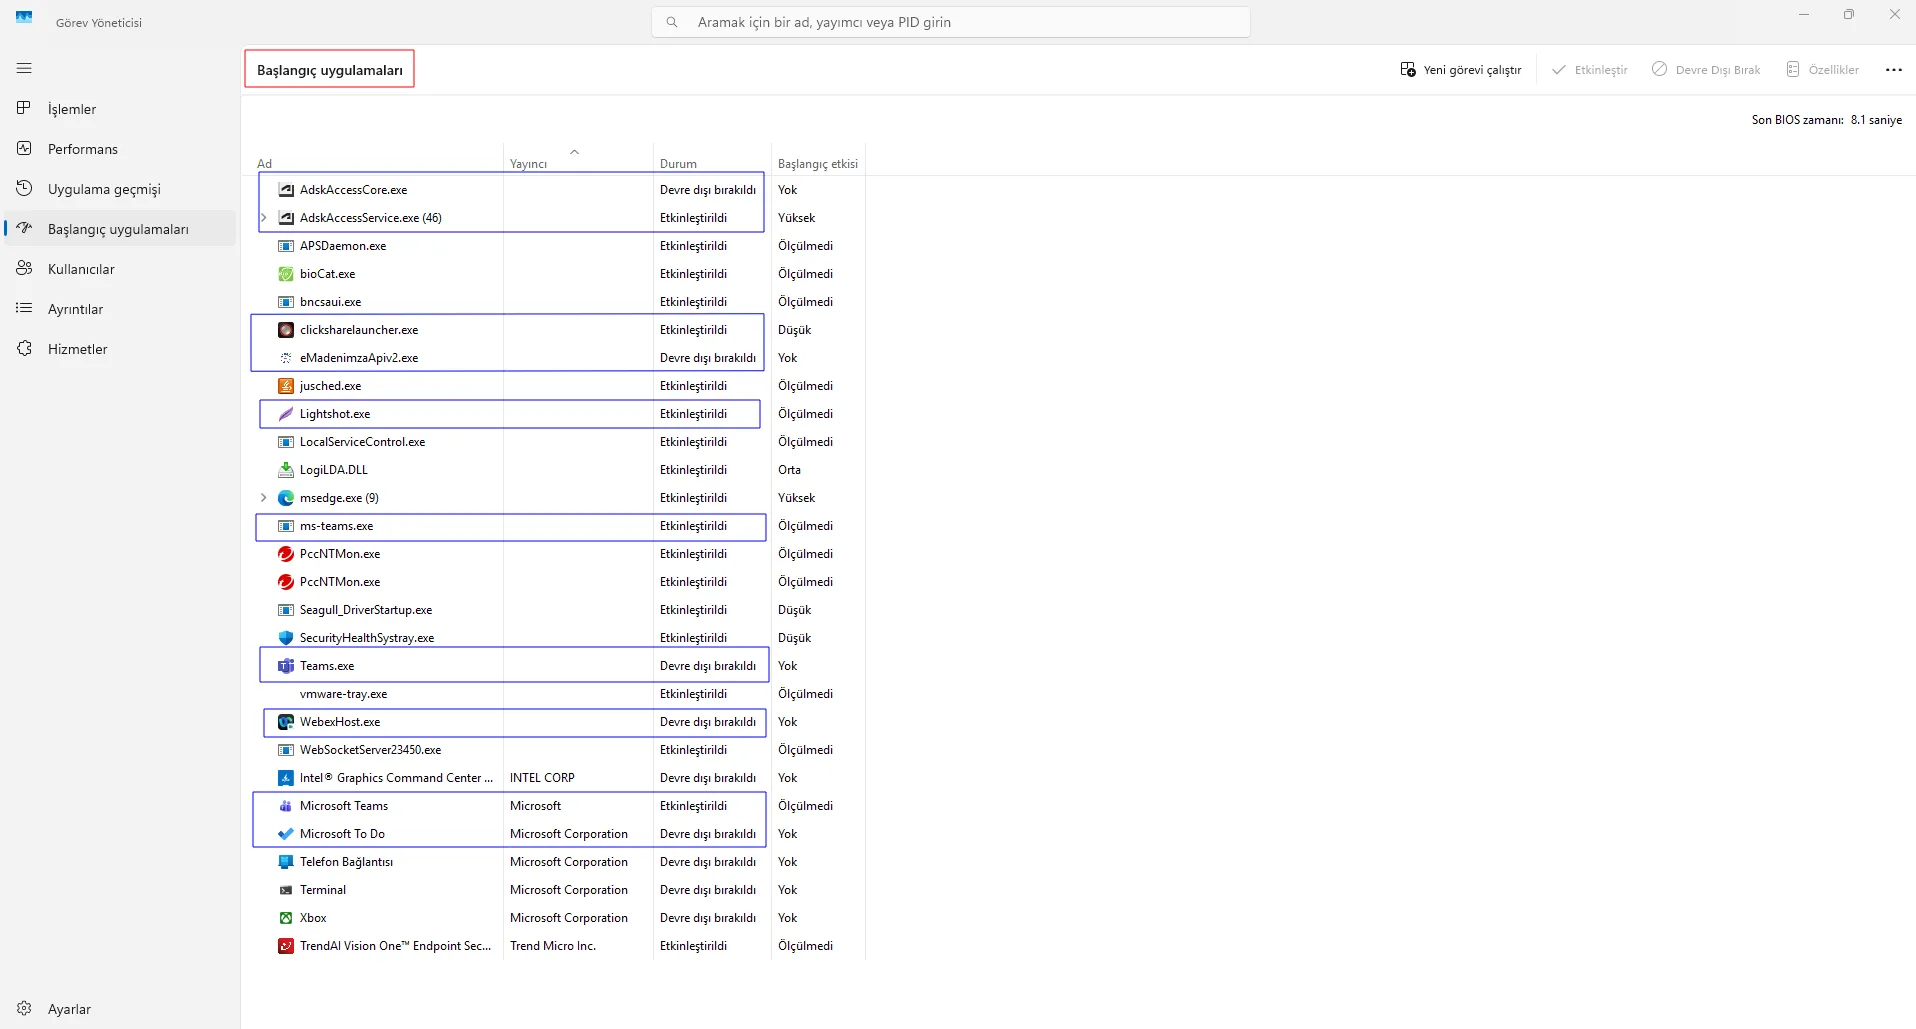The height and width of the screenshot is (1029, 1916).
Task: Click the Xbox app icon
Action: [x=286, y=918]
